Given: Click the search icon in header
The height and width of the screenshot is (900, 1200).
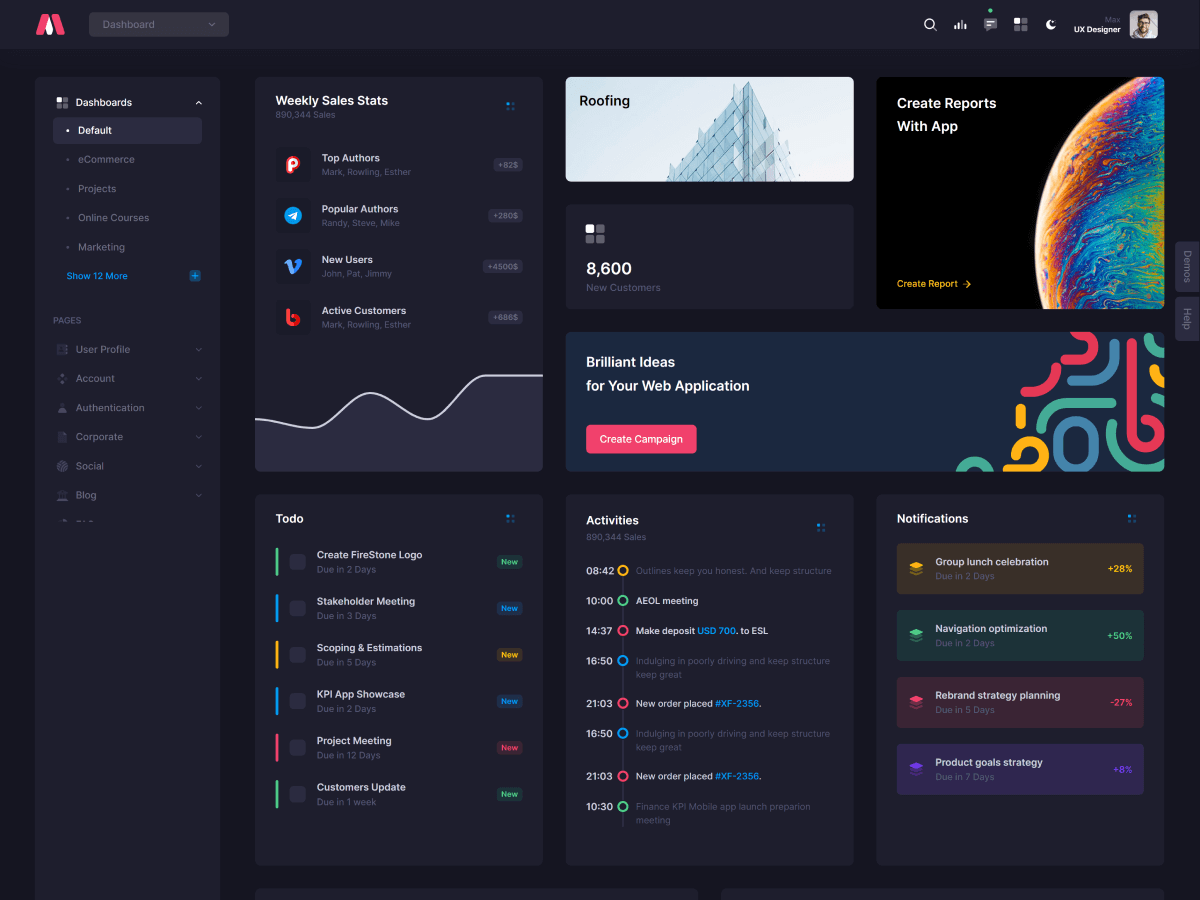Looking at the screenshot, I should point(930,25).
